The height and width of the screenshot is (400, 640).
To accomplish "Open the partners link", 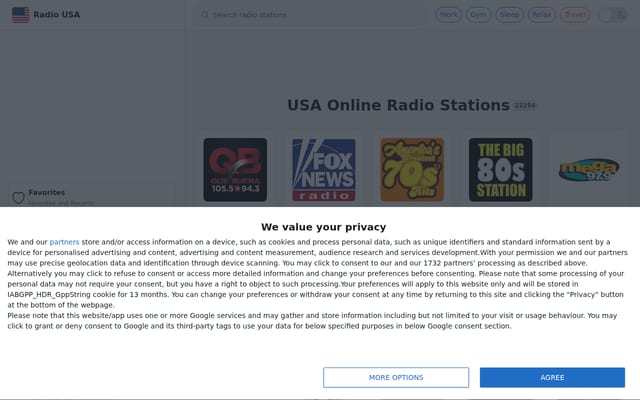I will [x=64, y=242].
